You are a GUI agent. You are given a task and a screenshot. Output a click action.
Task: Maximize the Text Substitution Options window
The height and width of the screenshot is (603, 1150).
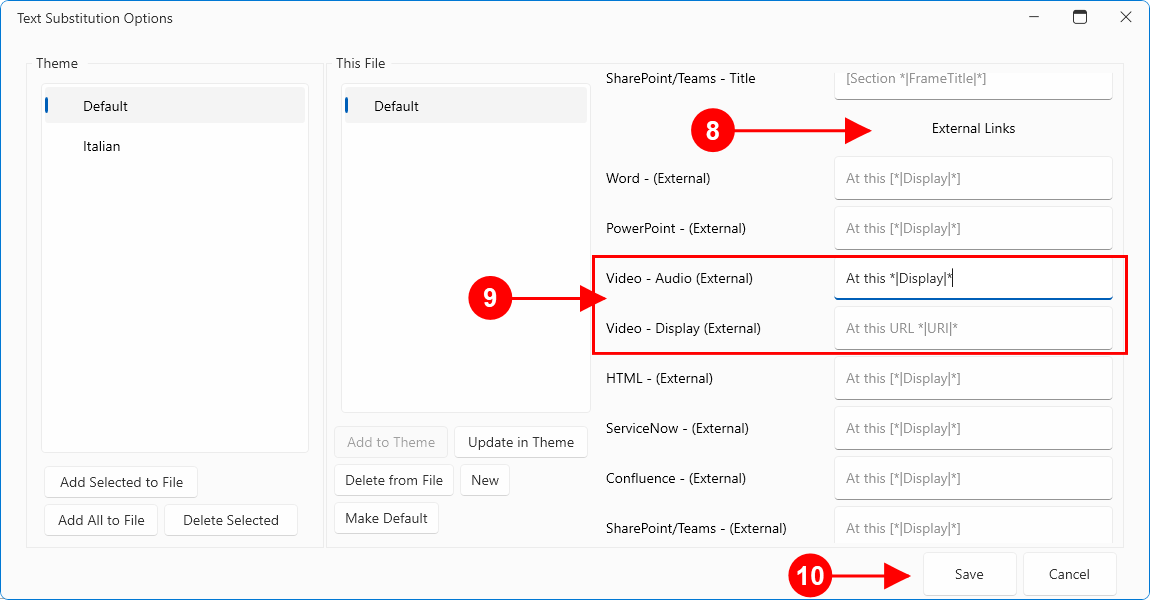pyautogui.click(x=1079, y=17)
